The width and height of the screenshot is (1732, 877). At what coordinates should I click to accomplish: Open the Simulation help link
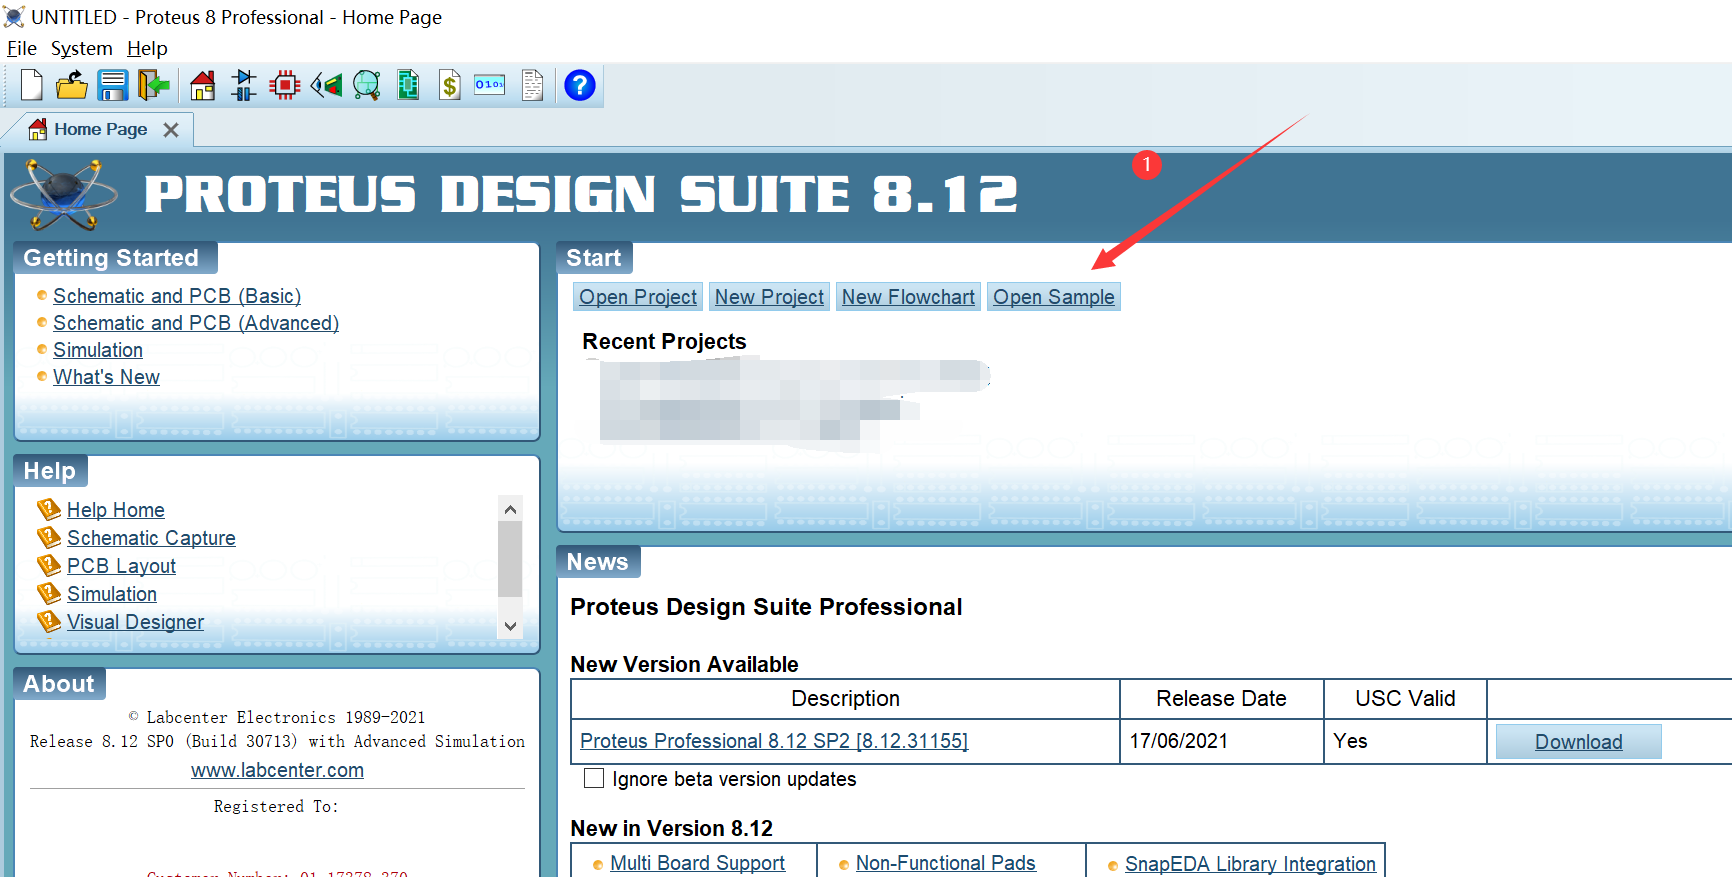click(x=112, y=594)
